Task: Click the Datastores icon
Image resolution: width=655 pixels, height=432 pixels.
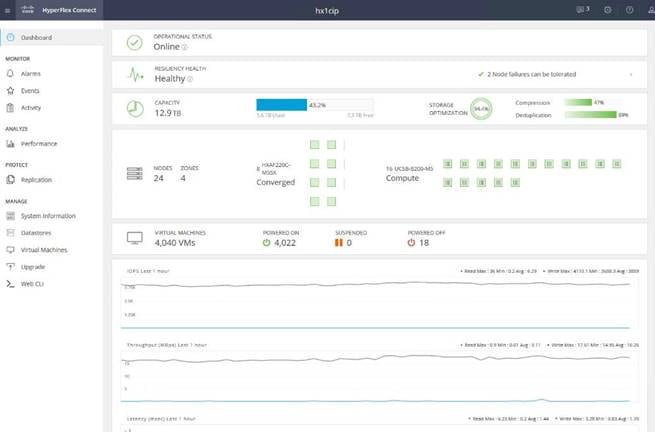Action: click(10, 233)
